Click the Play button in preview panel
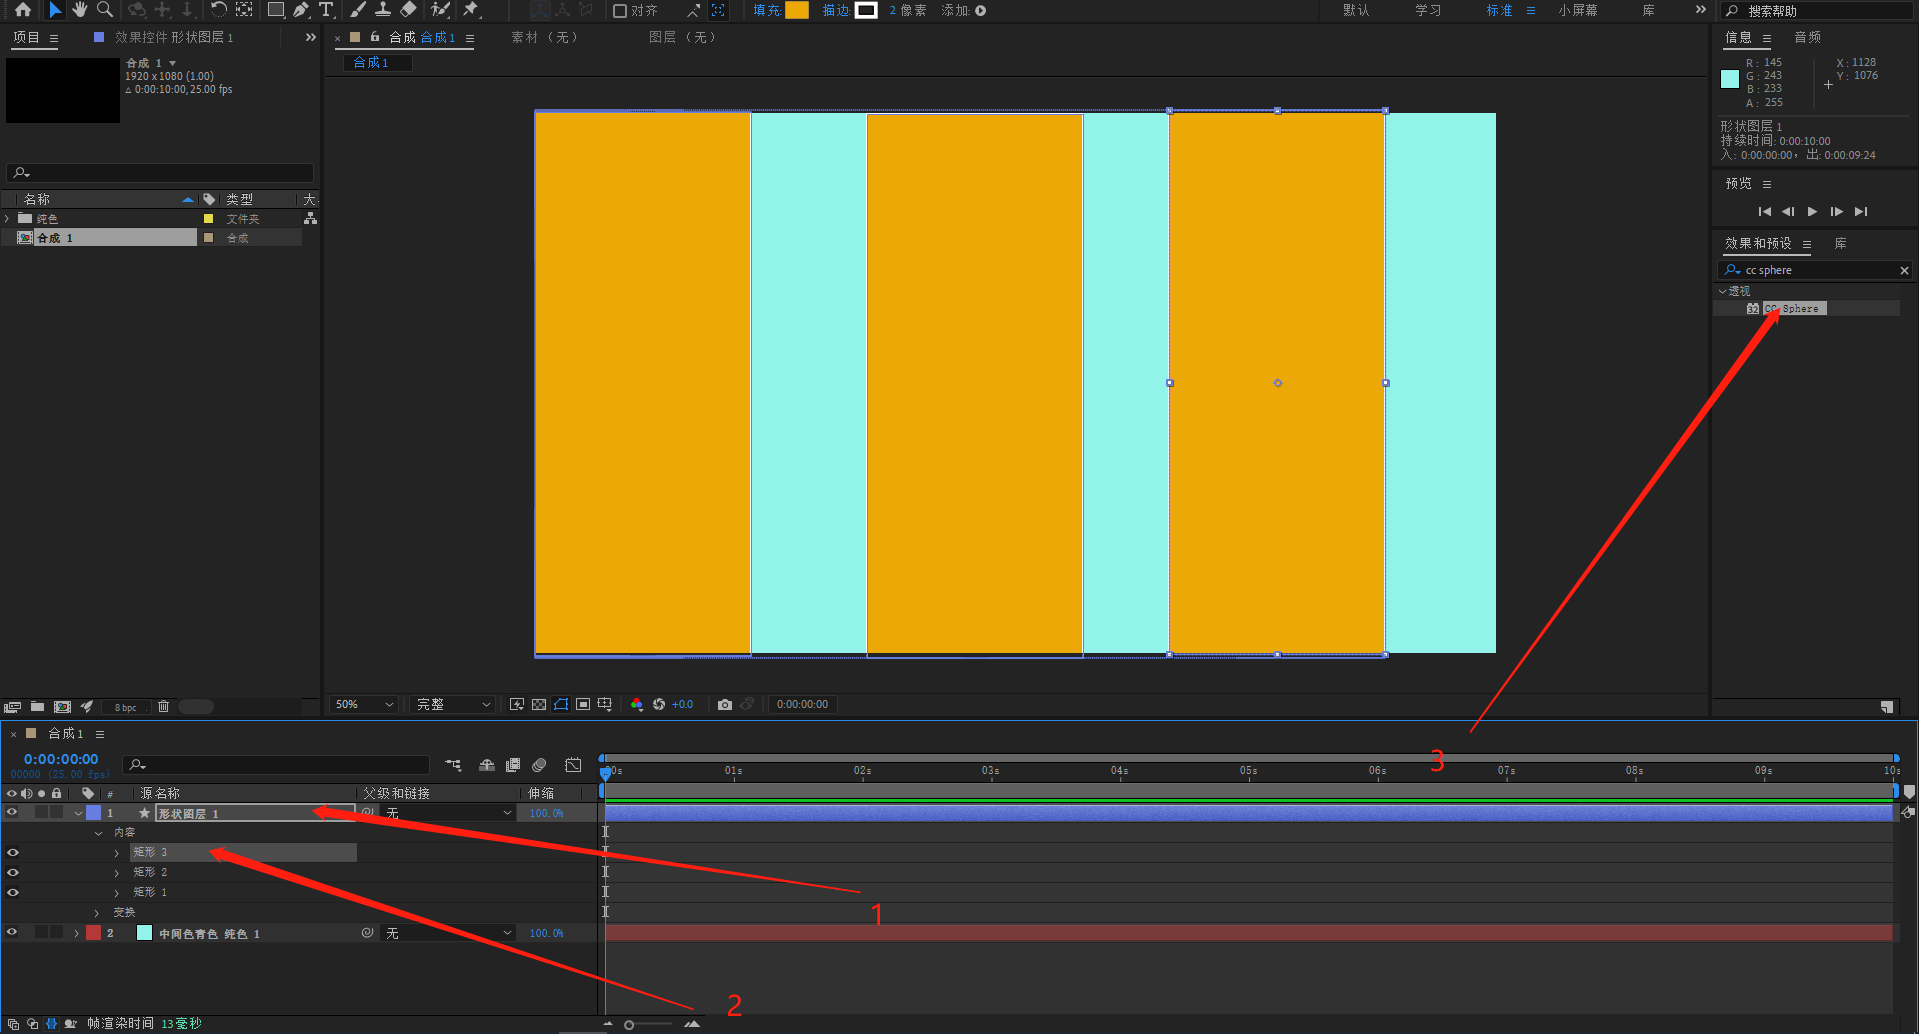This screenshot has height=1034, width=1919. click(1812, 211)
